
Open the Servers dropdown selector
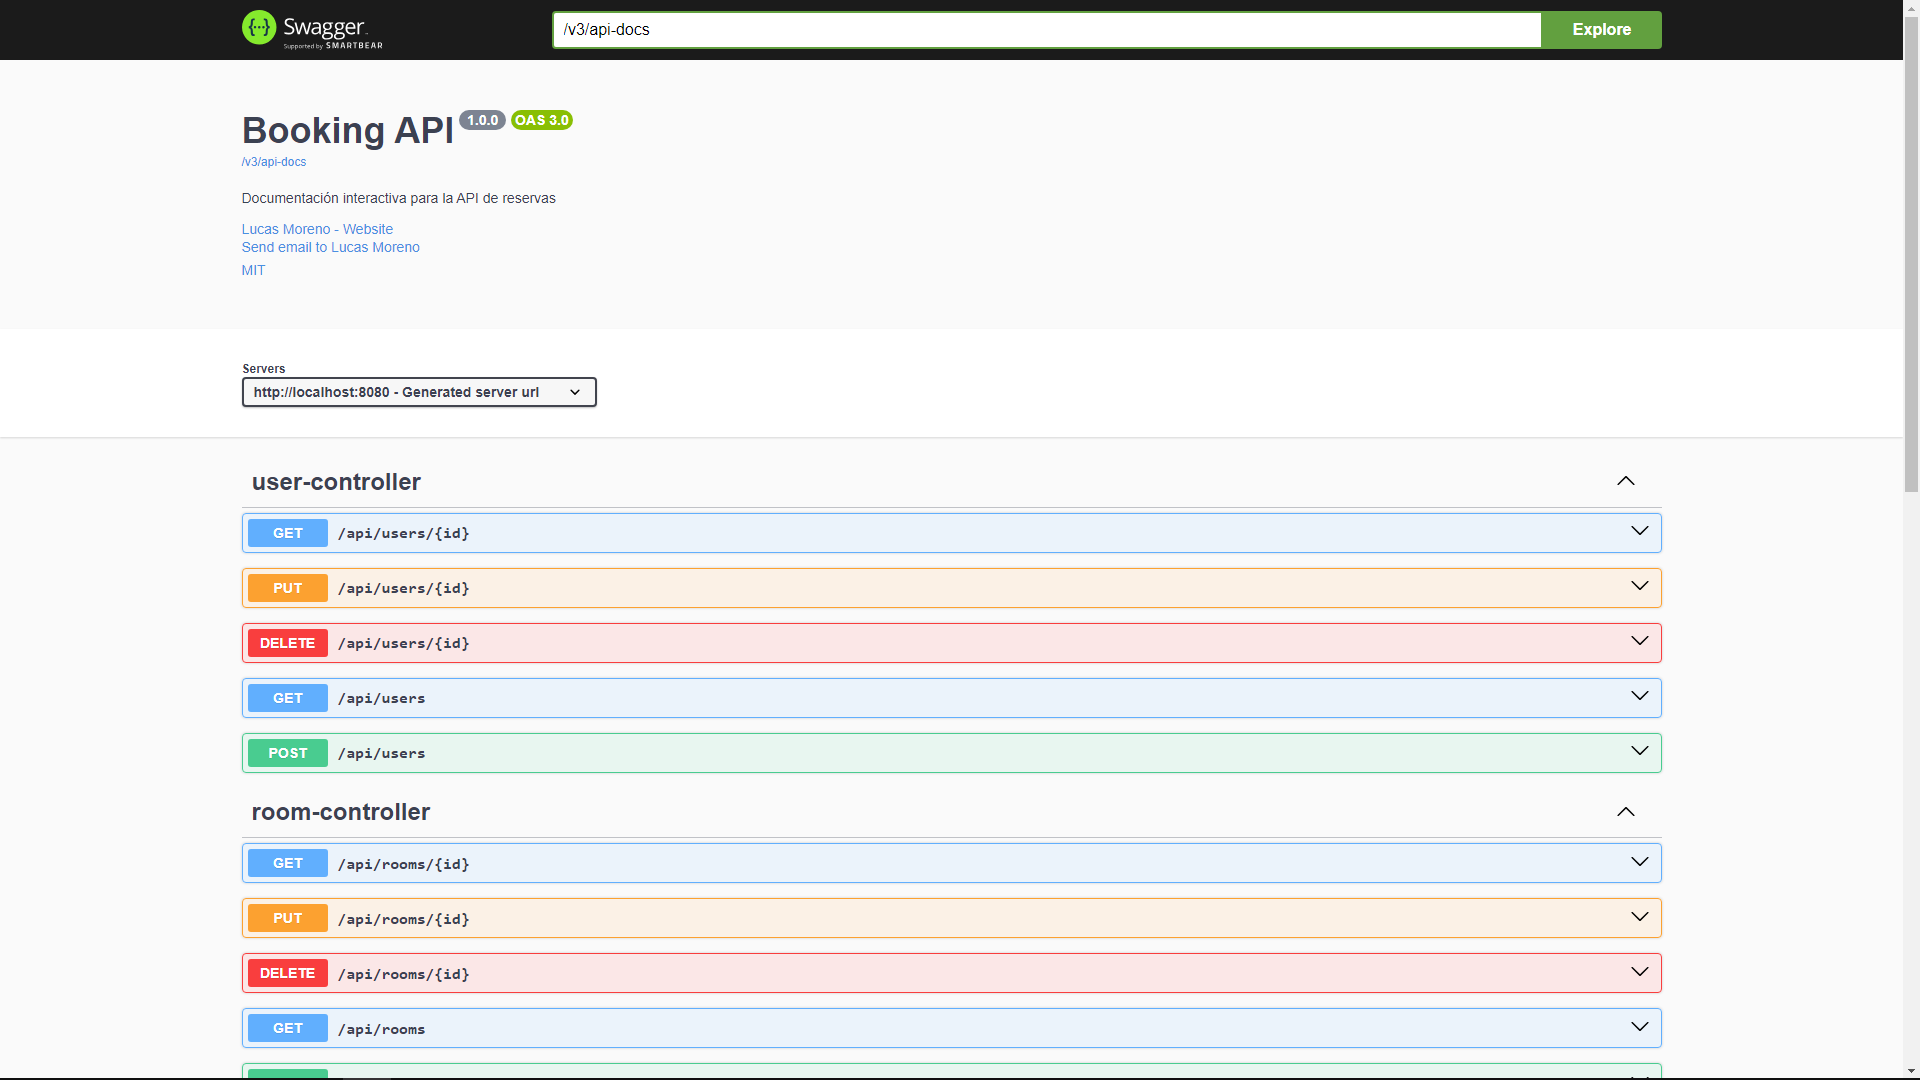[419, 392]
